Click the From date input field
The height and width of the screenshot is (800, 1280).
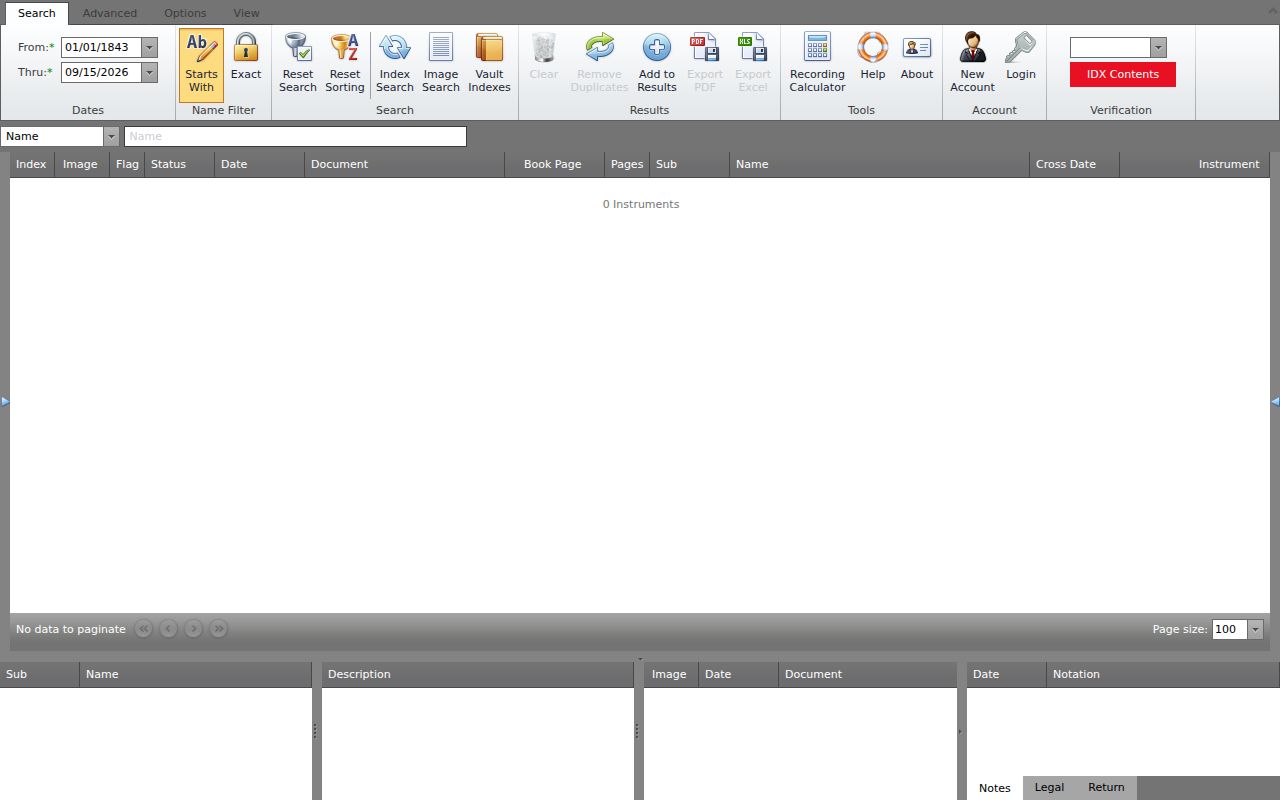coord(101,47)
